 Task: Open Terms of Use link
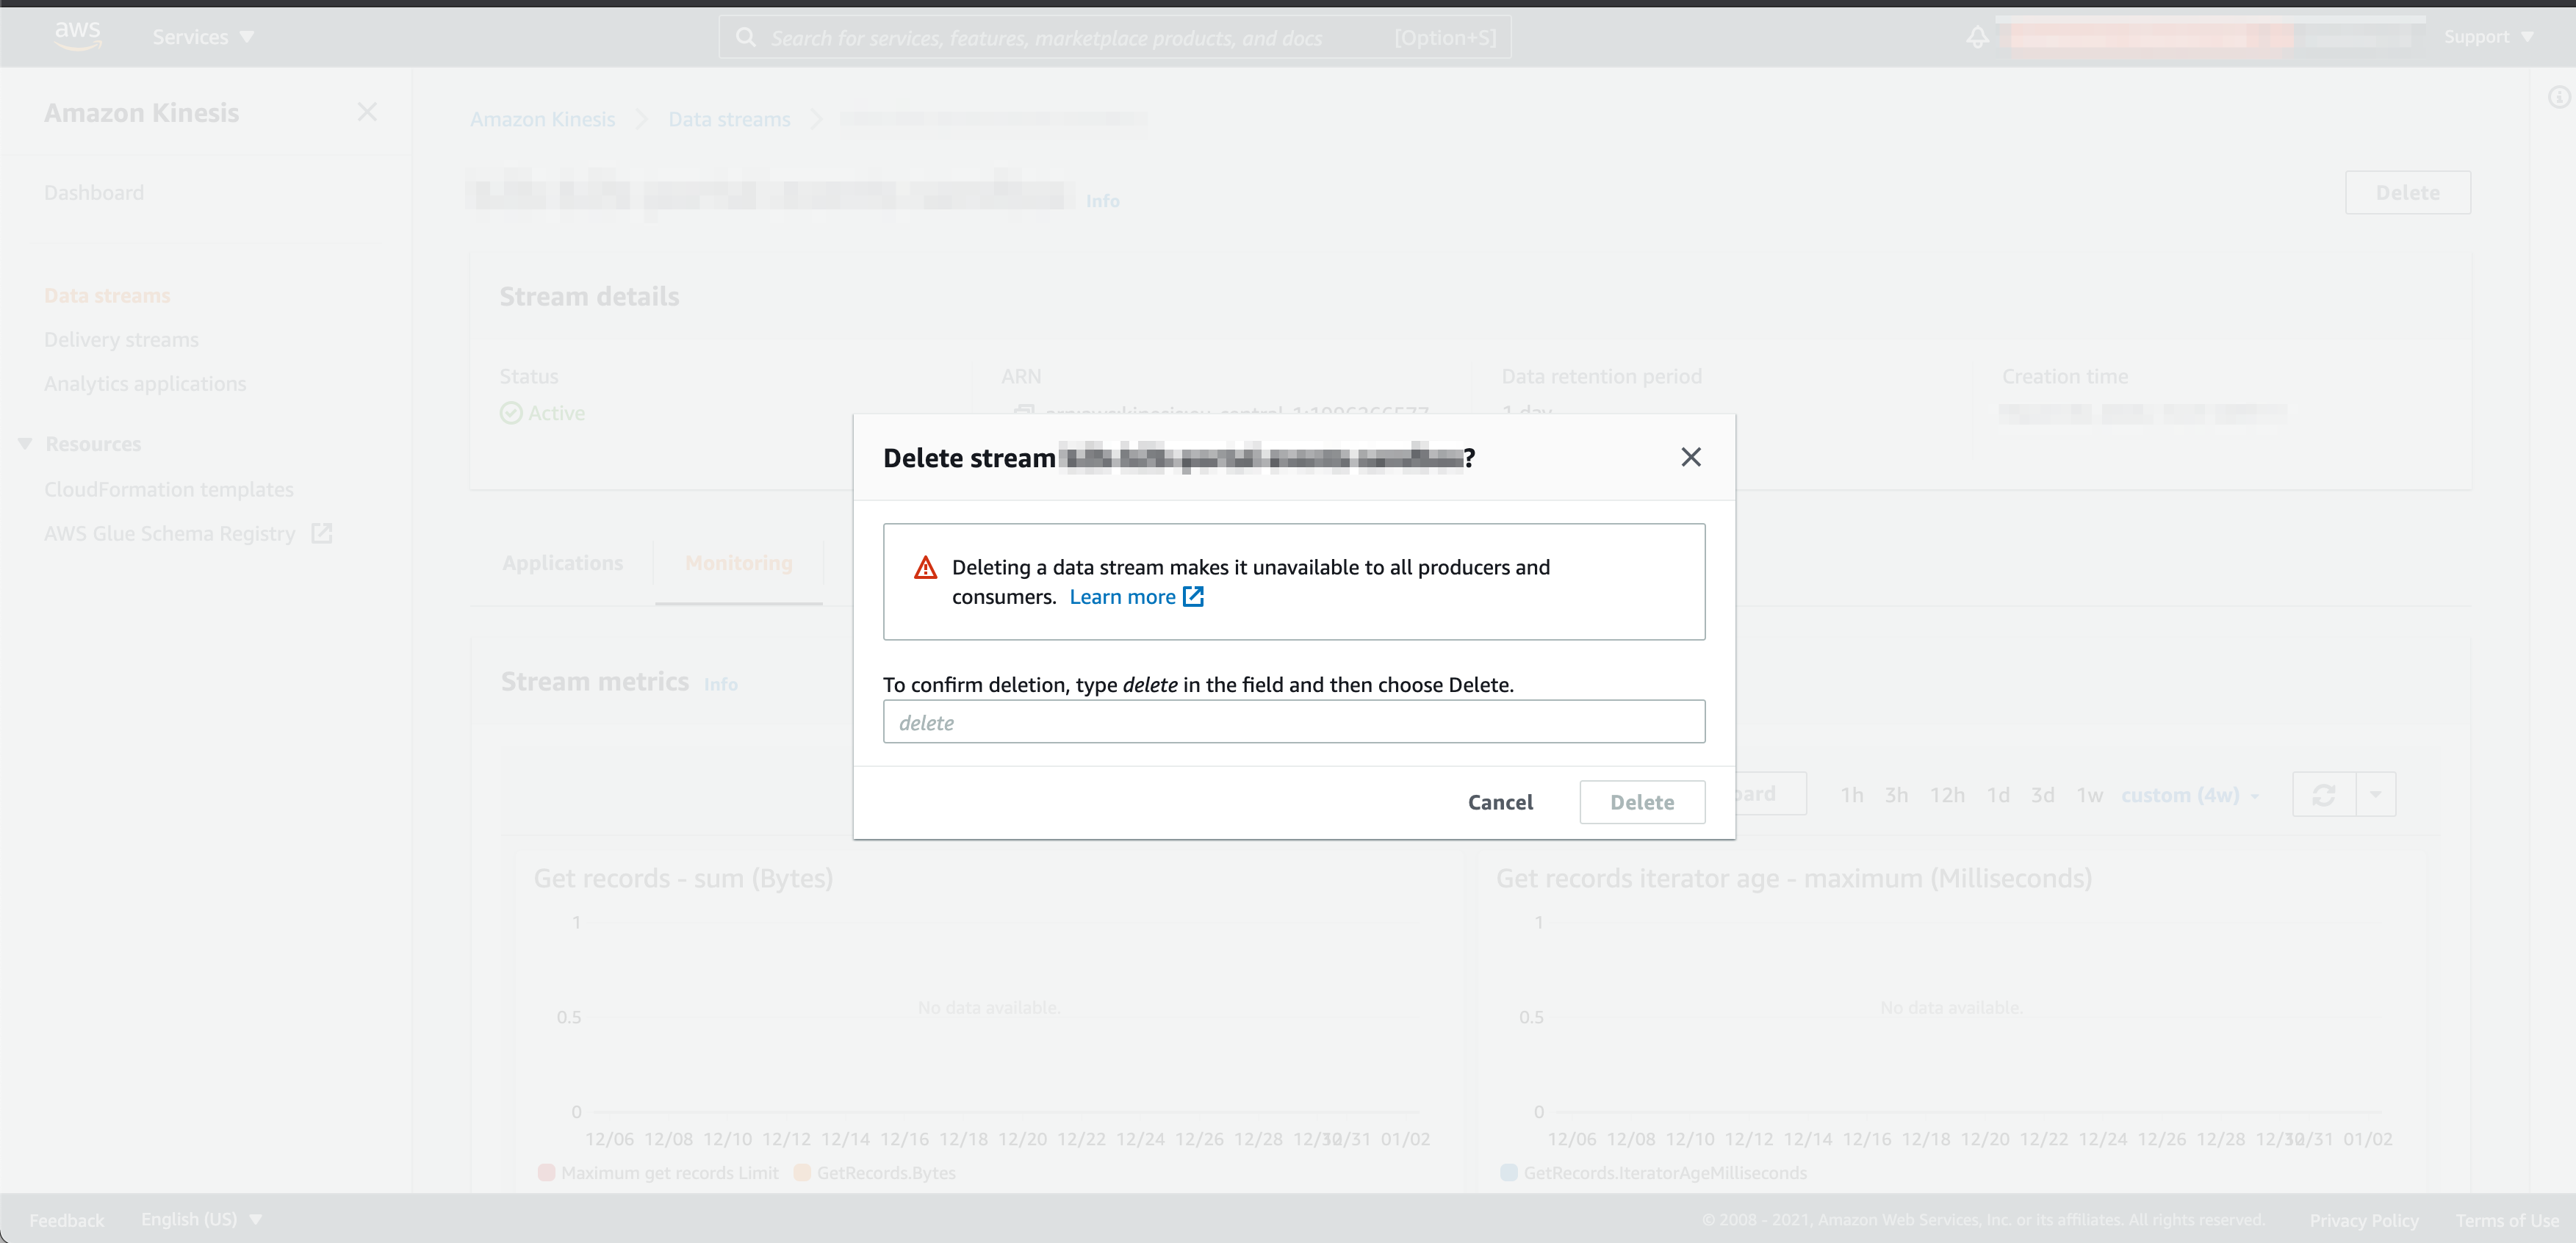coord(2507,1220)
